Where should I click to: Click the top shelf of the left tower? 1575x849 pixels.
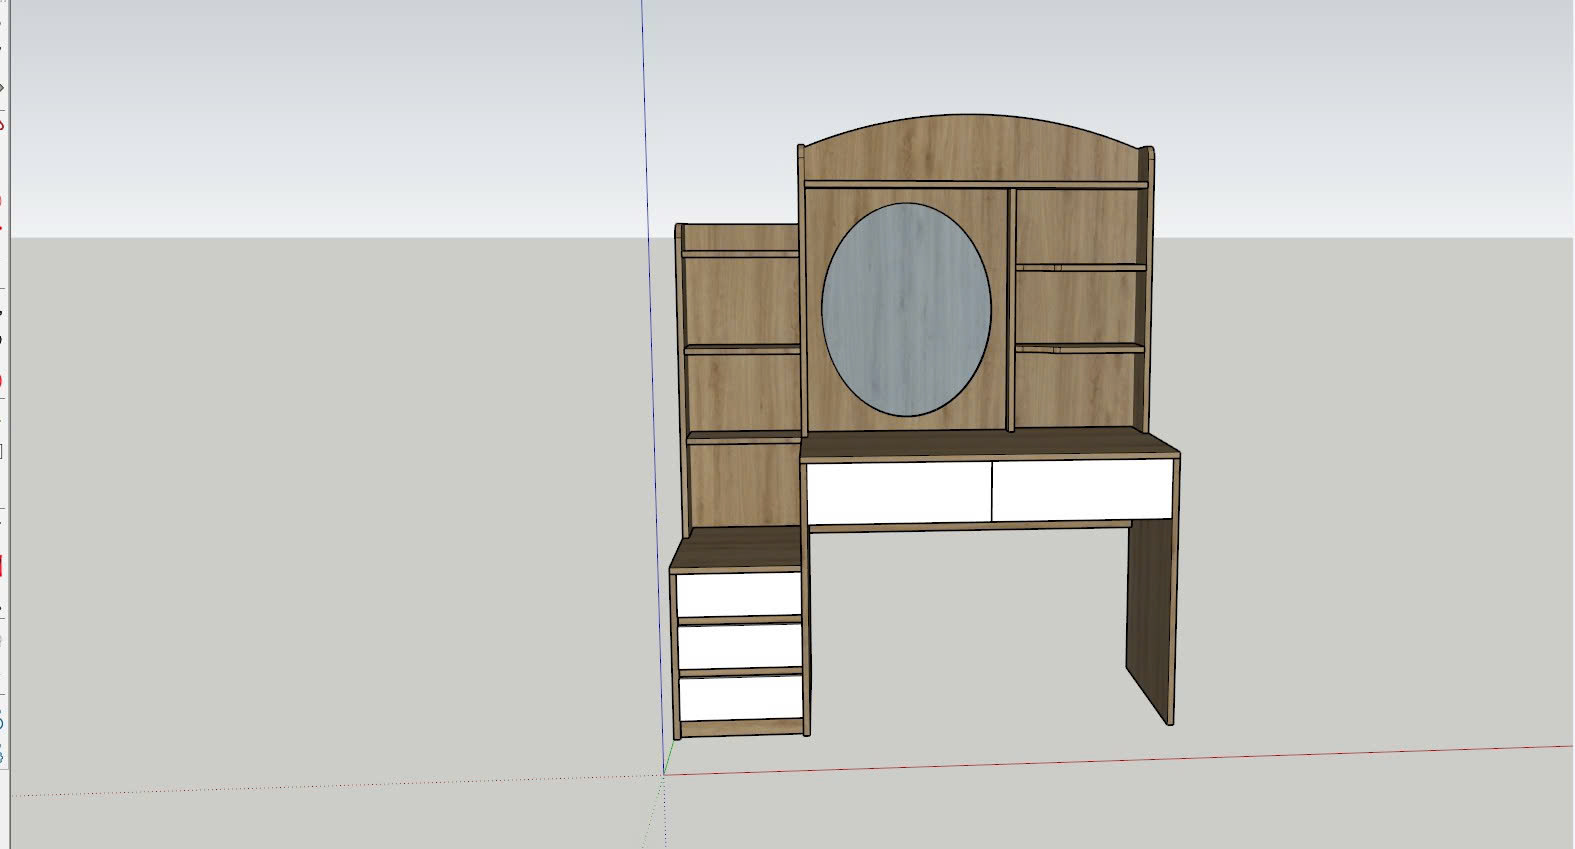[740, 254]
